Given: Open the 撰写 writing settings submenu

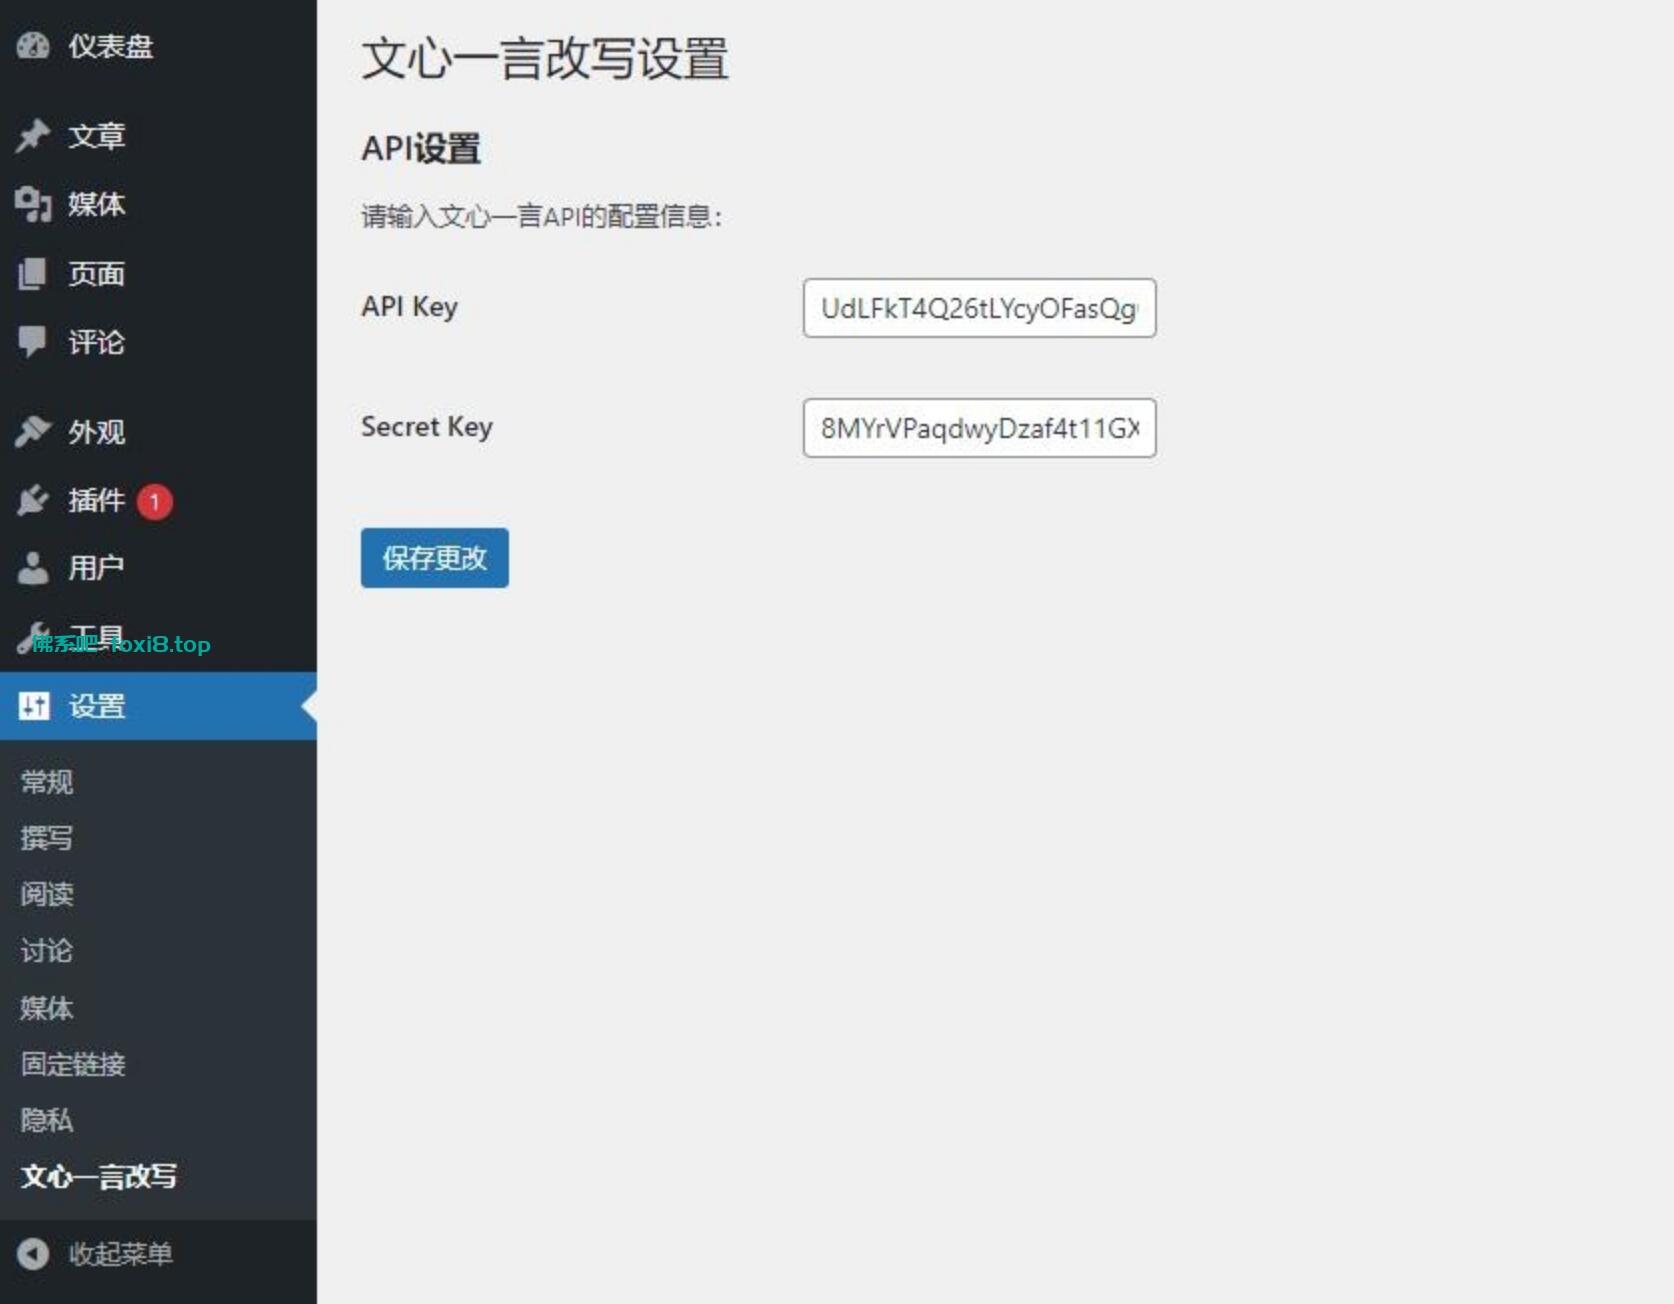Looking at the screenshot, I should pos(47,837).
